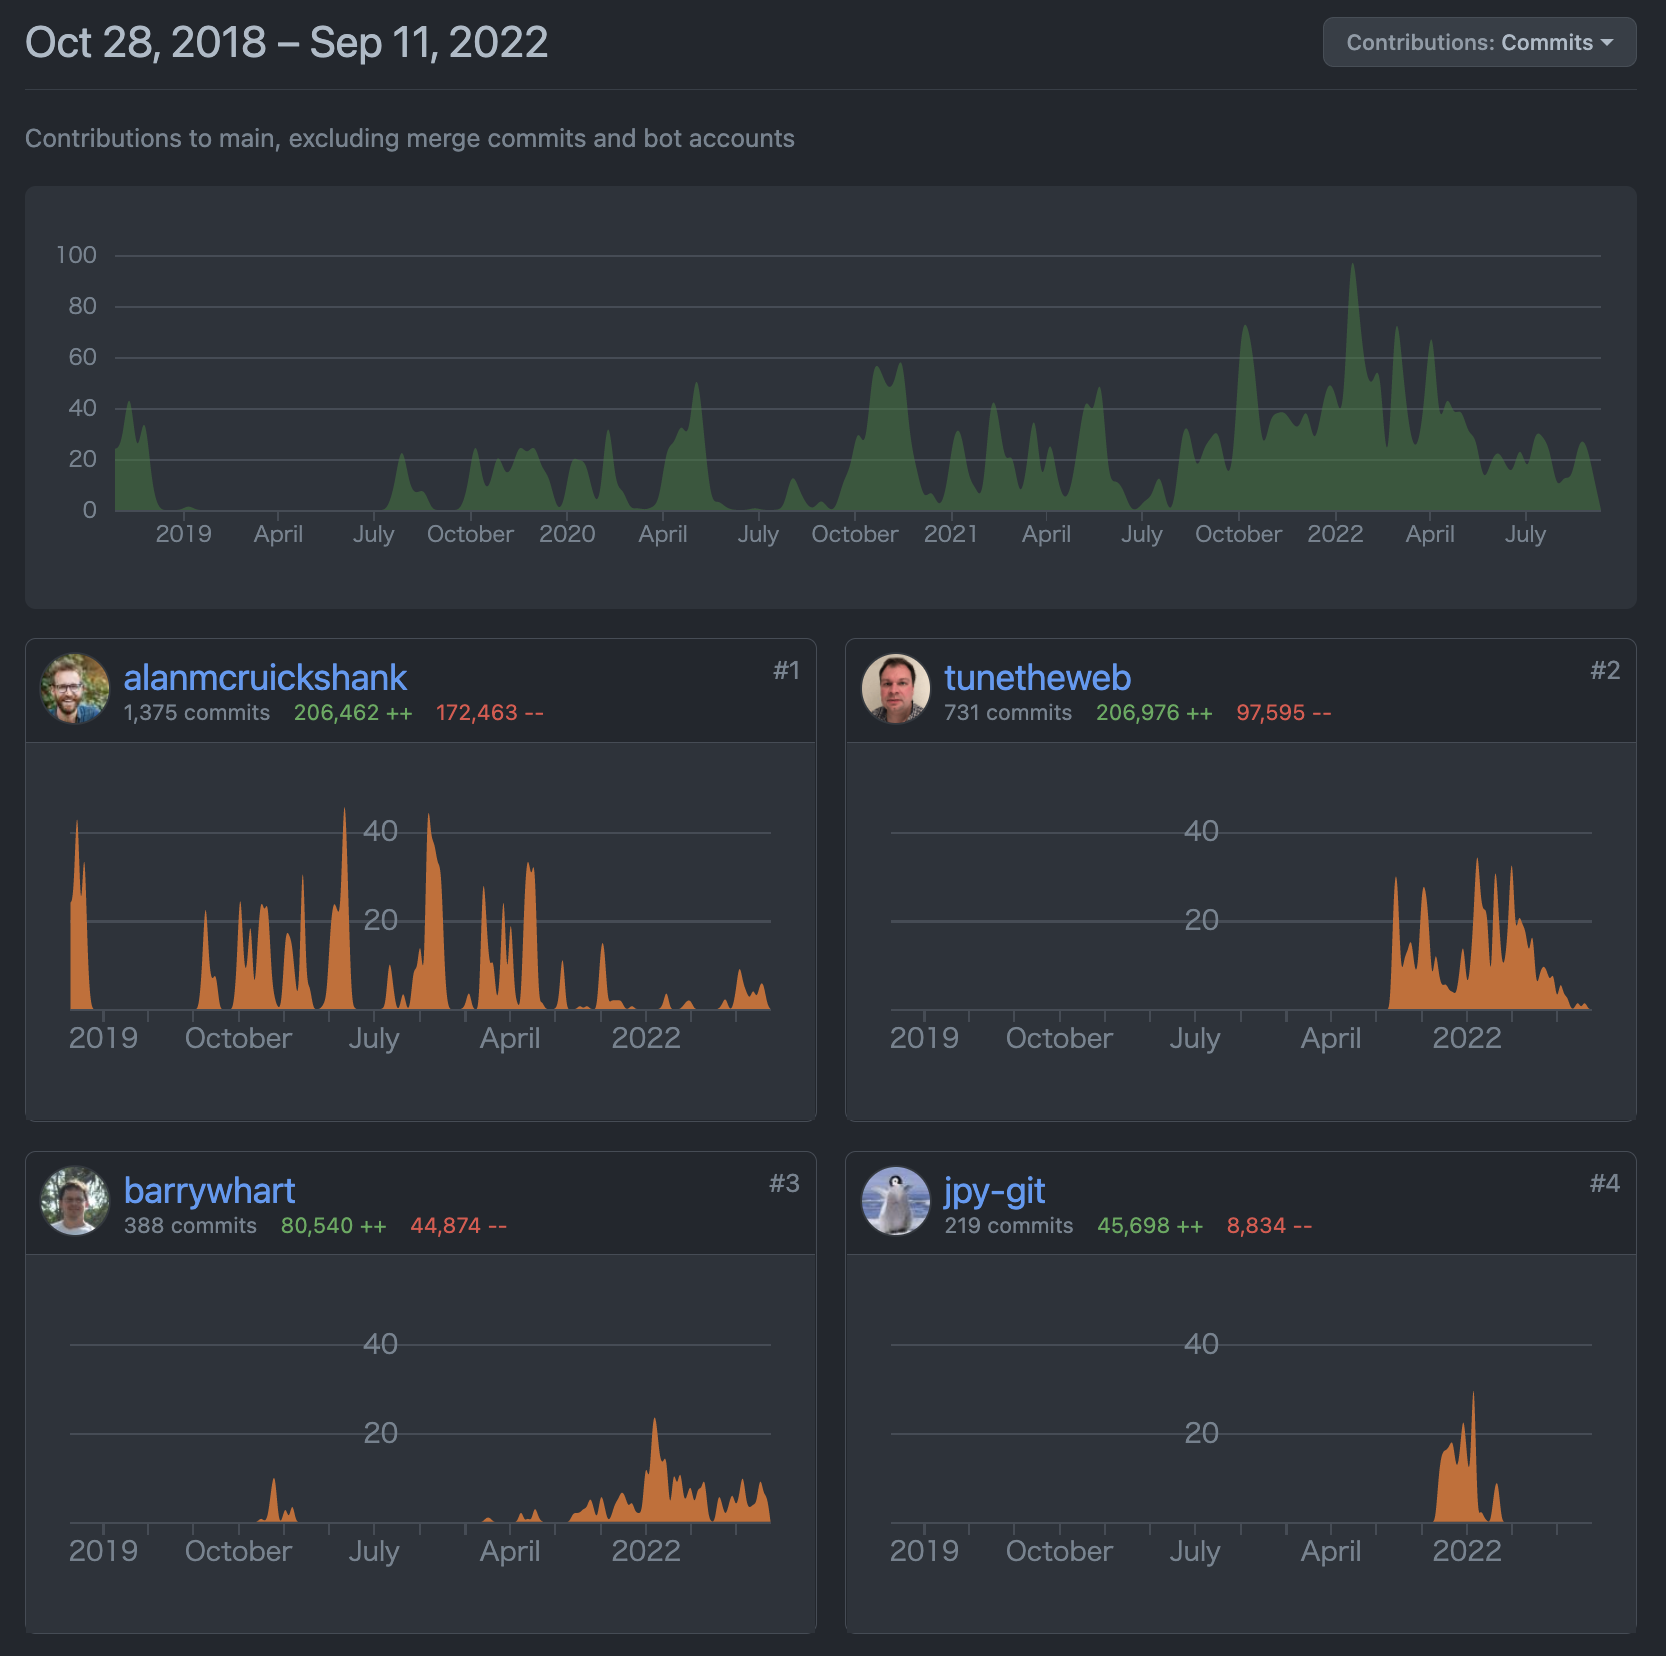Click the #1 rank label on alanmcruickshank's card
Screen dimensions: 1666x1656
(x=787, y=671)
